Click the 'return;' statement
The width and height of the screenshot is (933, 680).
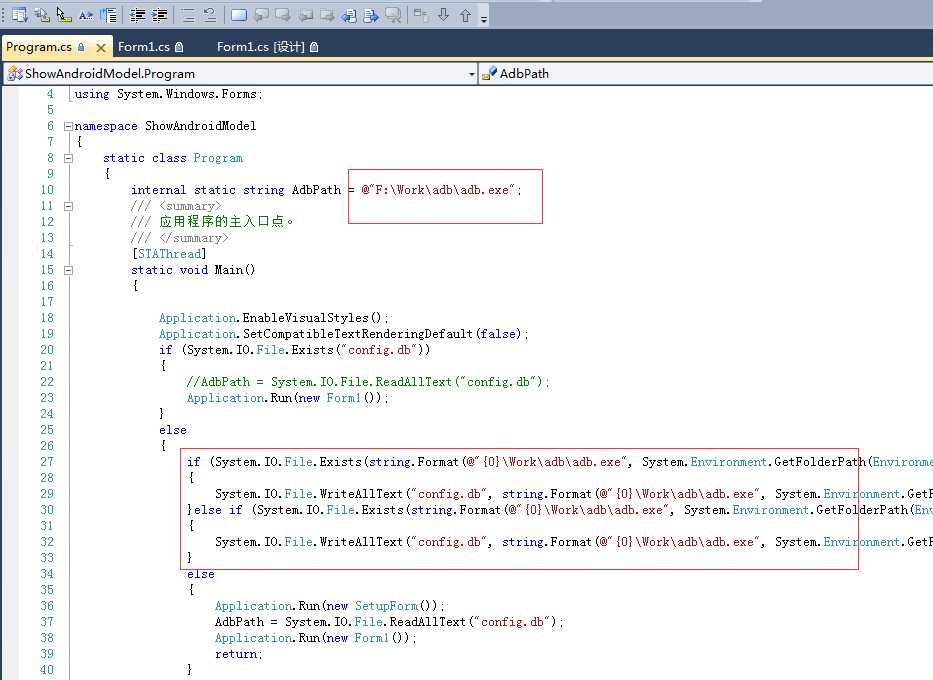click(x=239, y=654)
